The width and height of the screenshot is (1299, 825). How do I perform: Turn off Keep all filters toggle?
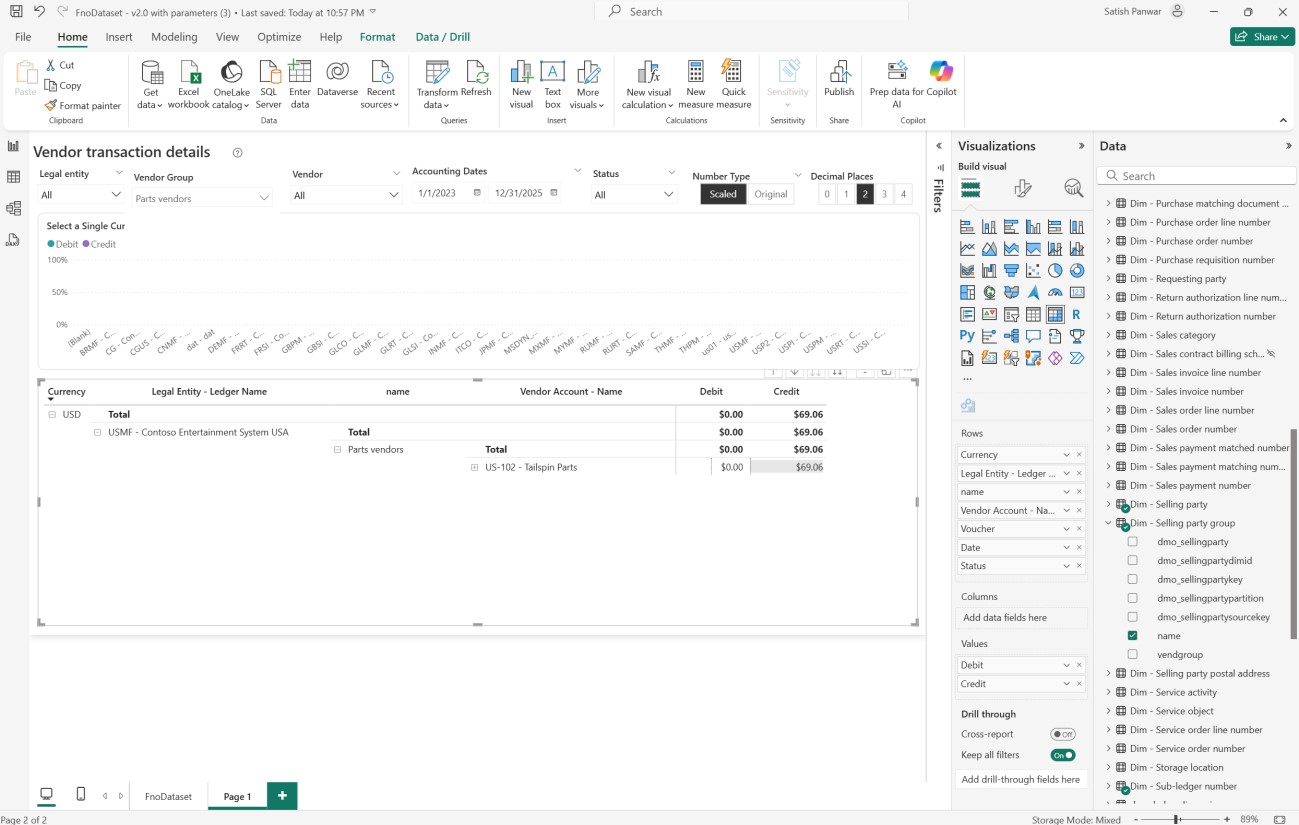1062,755
